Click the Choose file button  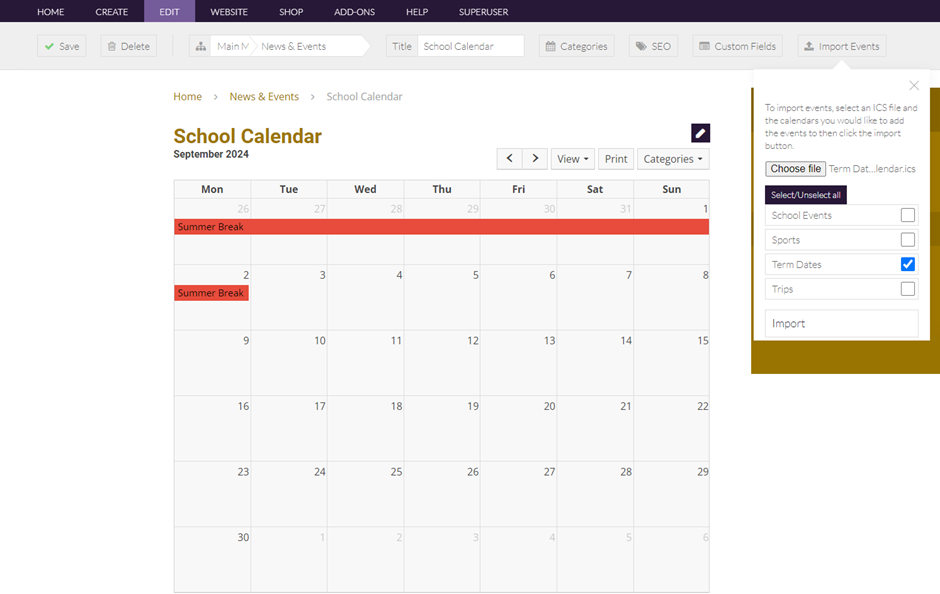pyautogui.click(x=796, y=169)
